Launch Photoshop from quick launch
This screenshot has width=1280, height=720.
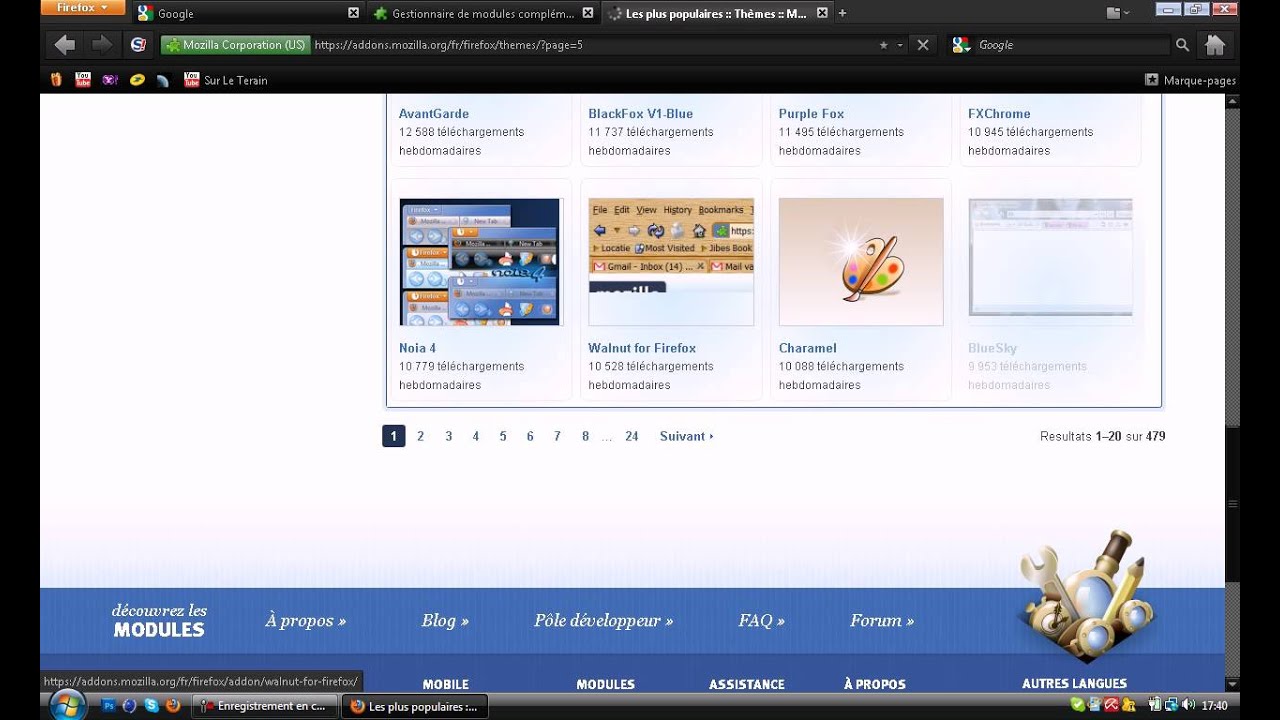click(109, 706)
